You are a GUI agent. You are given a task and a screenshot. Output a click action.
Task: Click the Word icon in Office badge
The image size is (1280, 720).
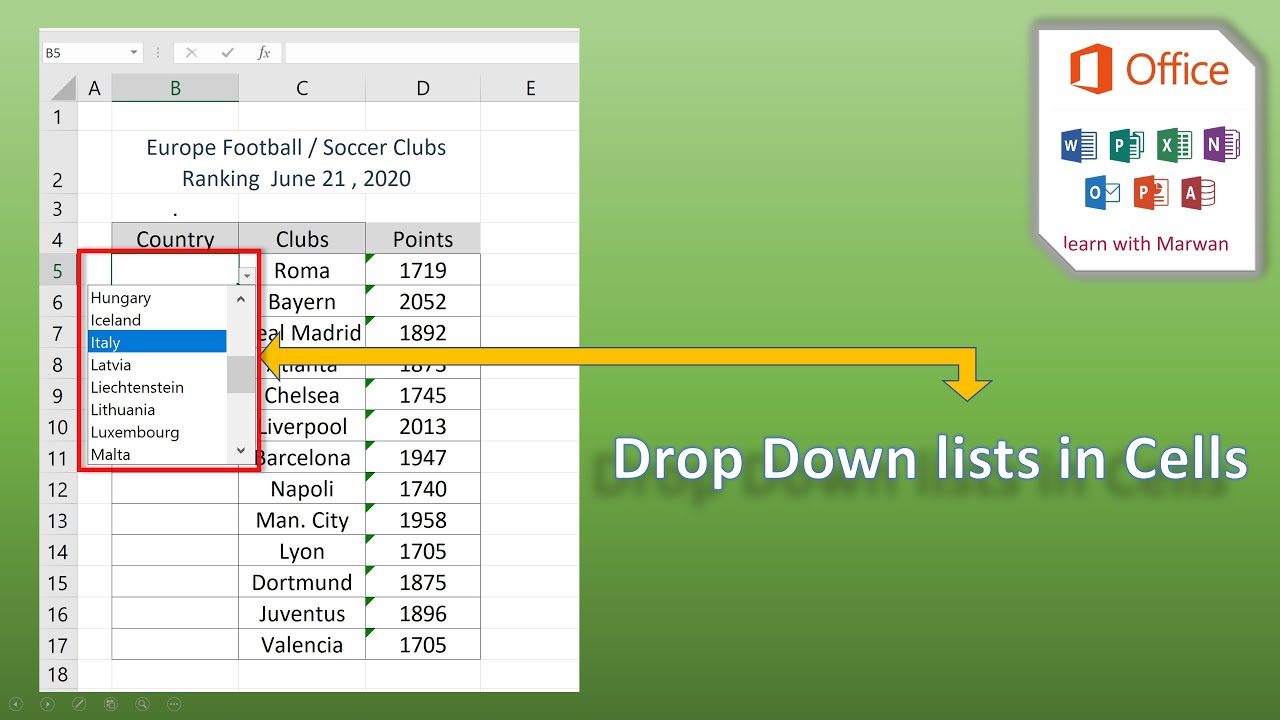click(1079, 145)
